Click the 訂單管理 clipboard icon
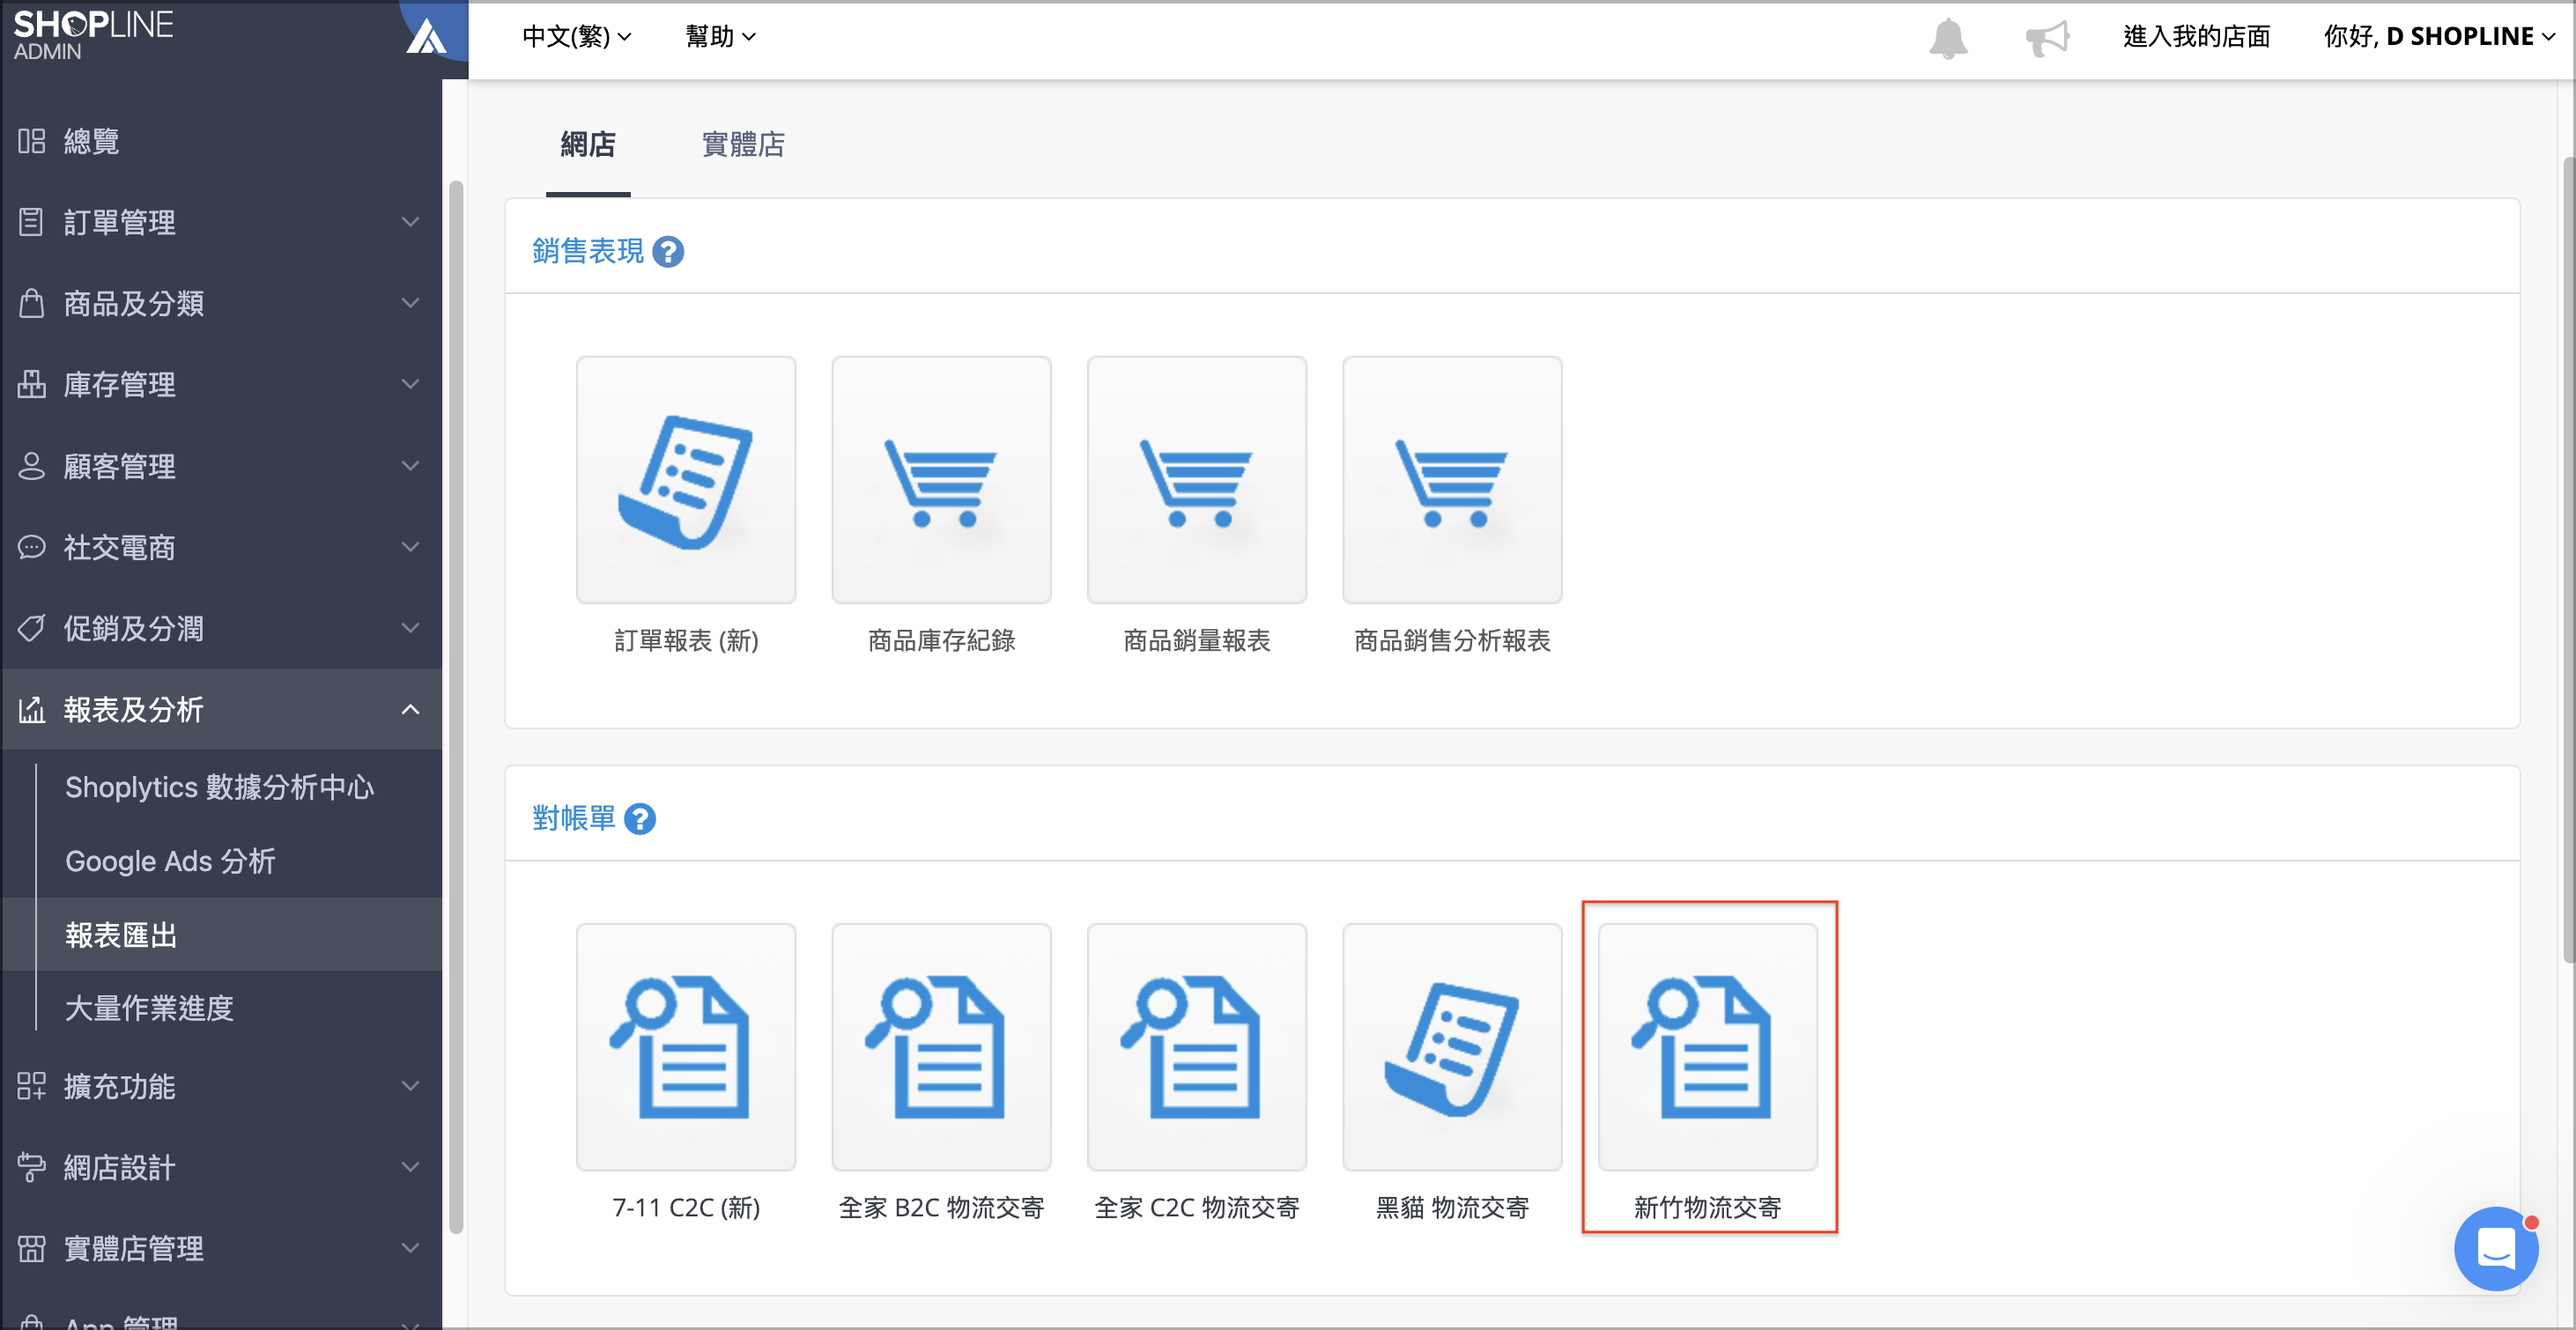This screenshot has height=1330, width=2576. point(32,222)
